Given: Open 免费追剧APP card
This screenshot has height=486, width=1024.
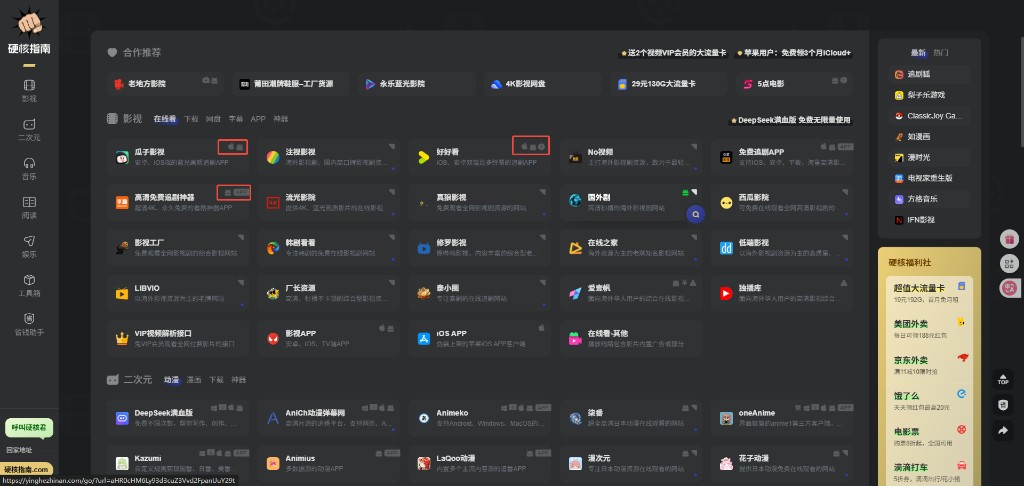Looking at the screenshot, I should (782, 157).
